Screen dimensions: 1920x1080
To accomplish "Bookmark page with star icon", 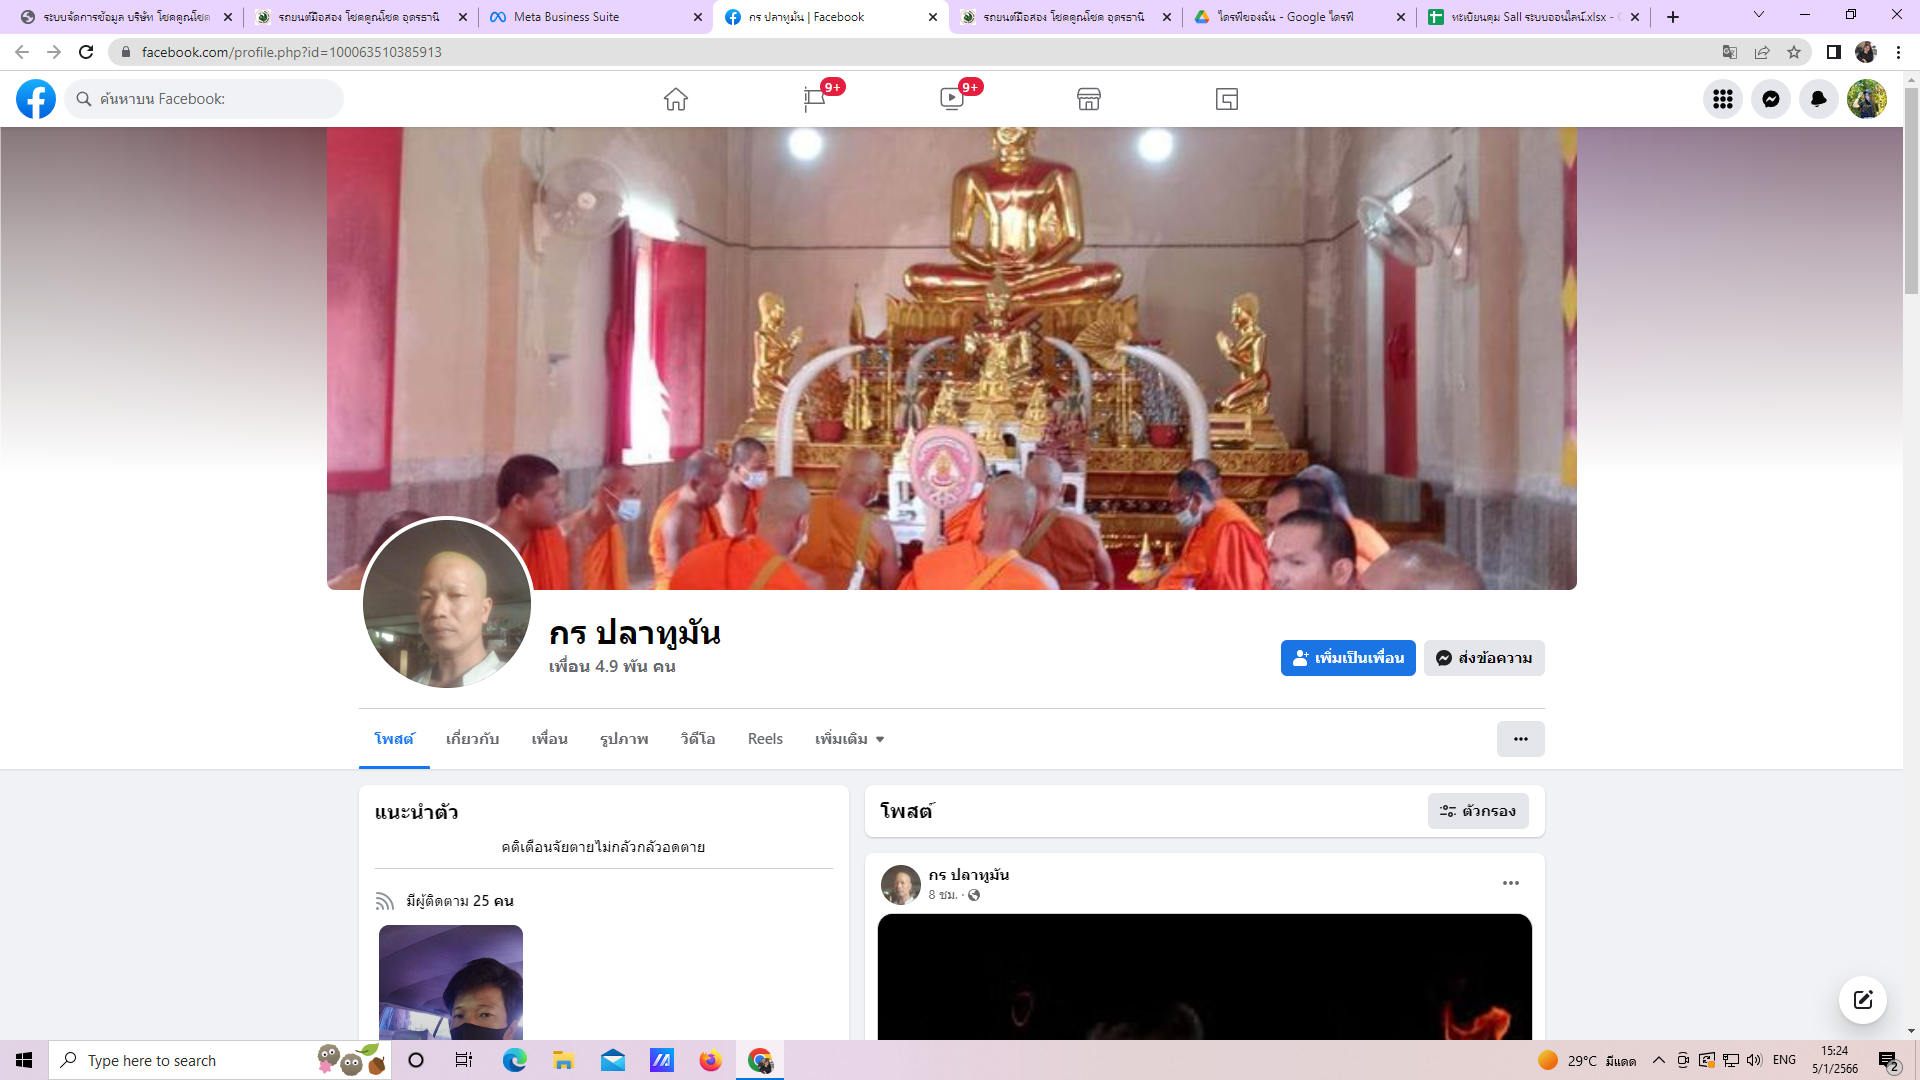I will point(1794,52).
